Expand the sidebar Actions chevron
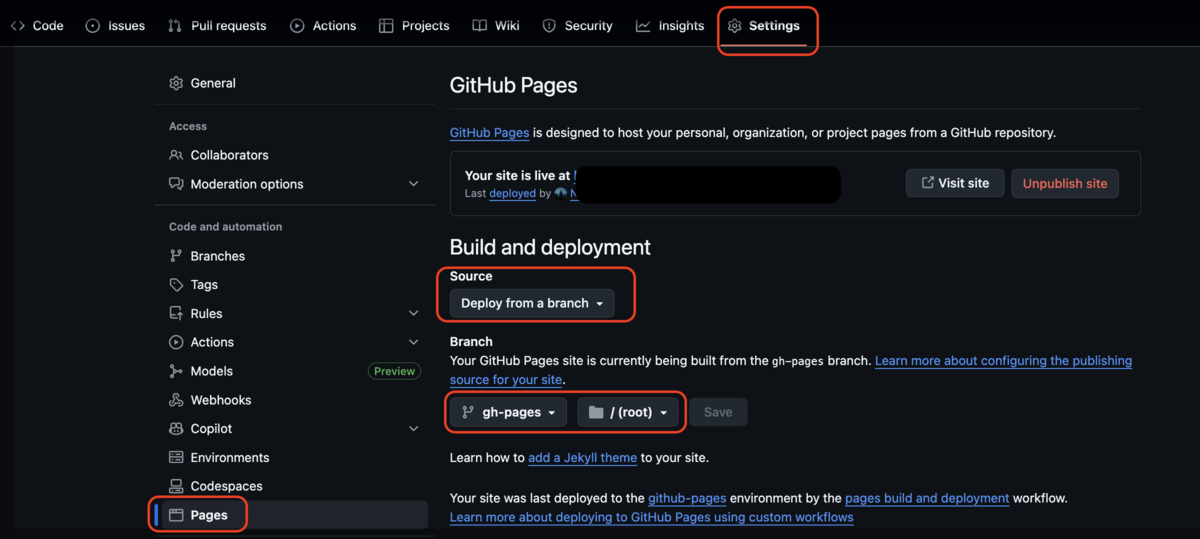 click(x=414, y=342)
